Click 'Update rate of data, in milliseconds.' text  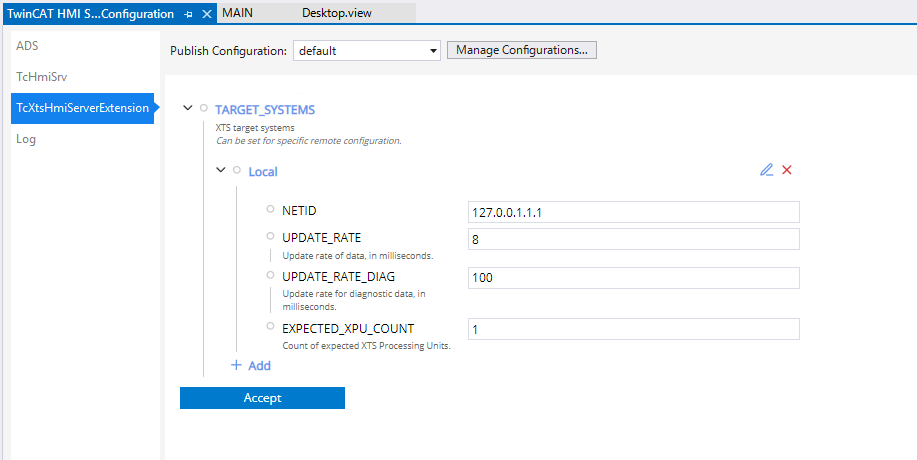tap(358, 255)
